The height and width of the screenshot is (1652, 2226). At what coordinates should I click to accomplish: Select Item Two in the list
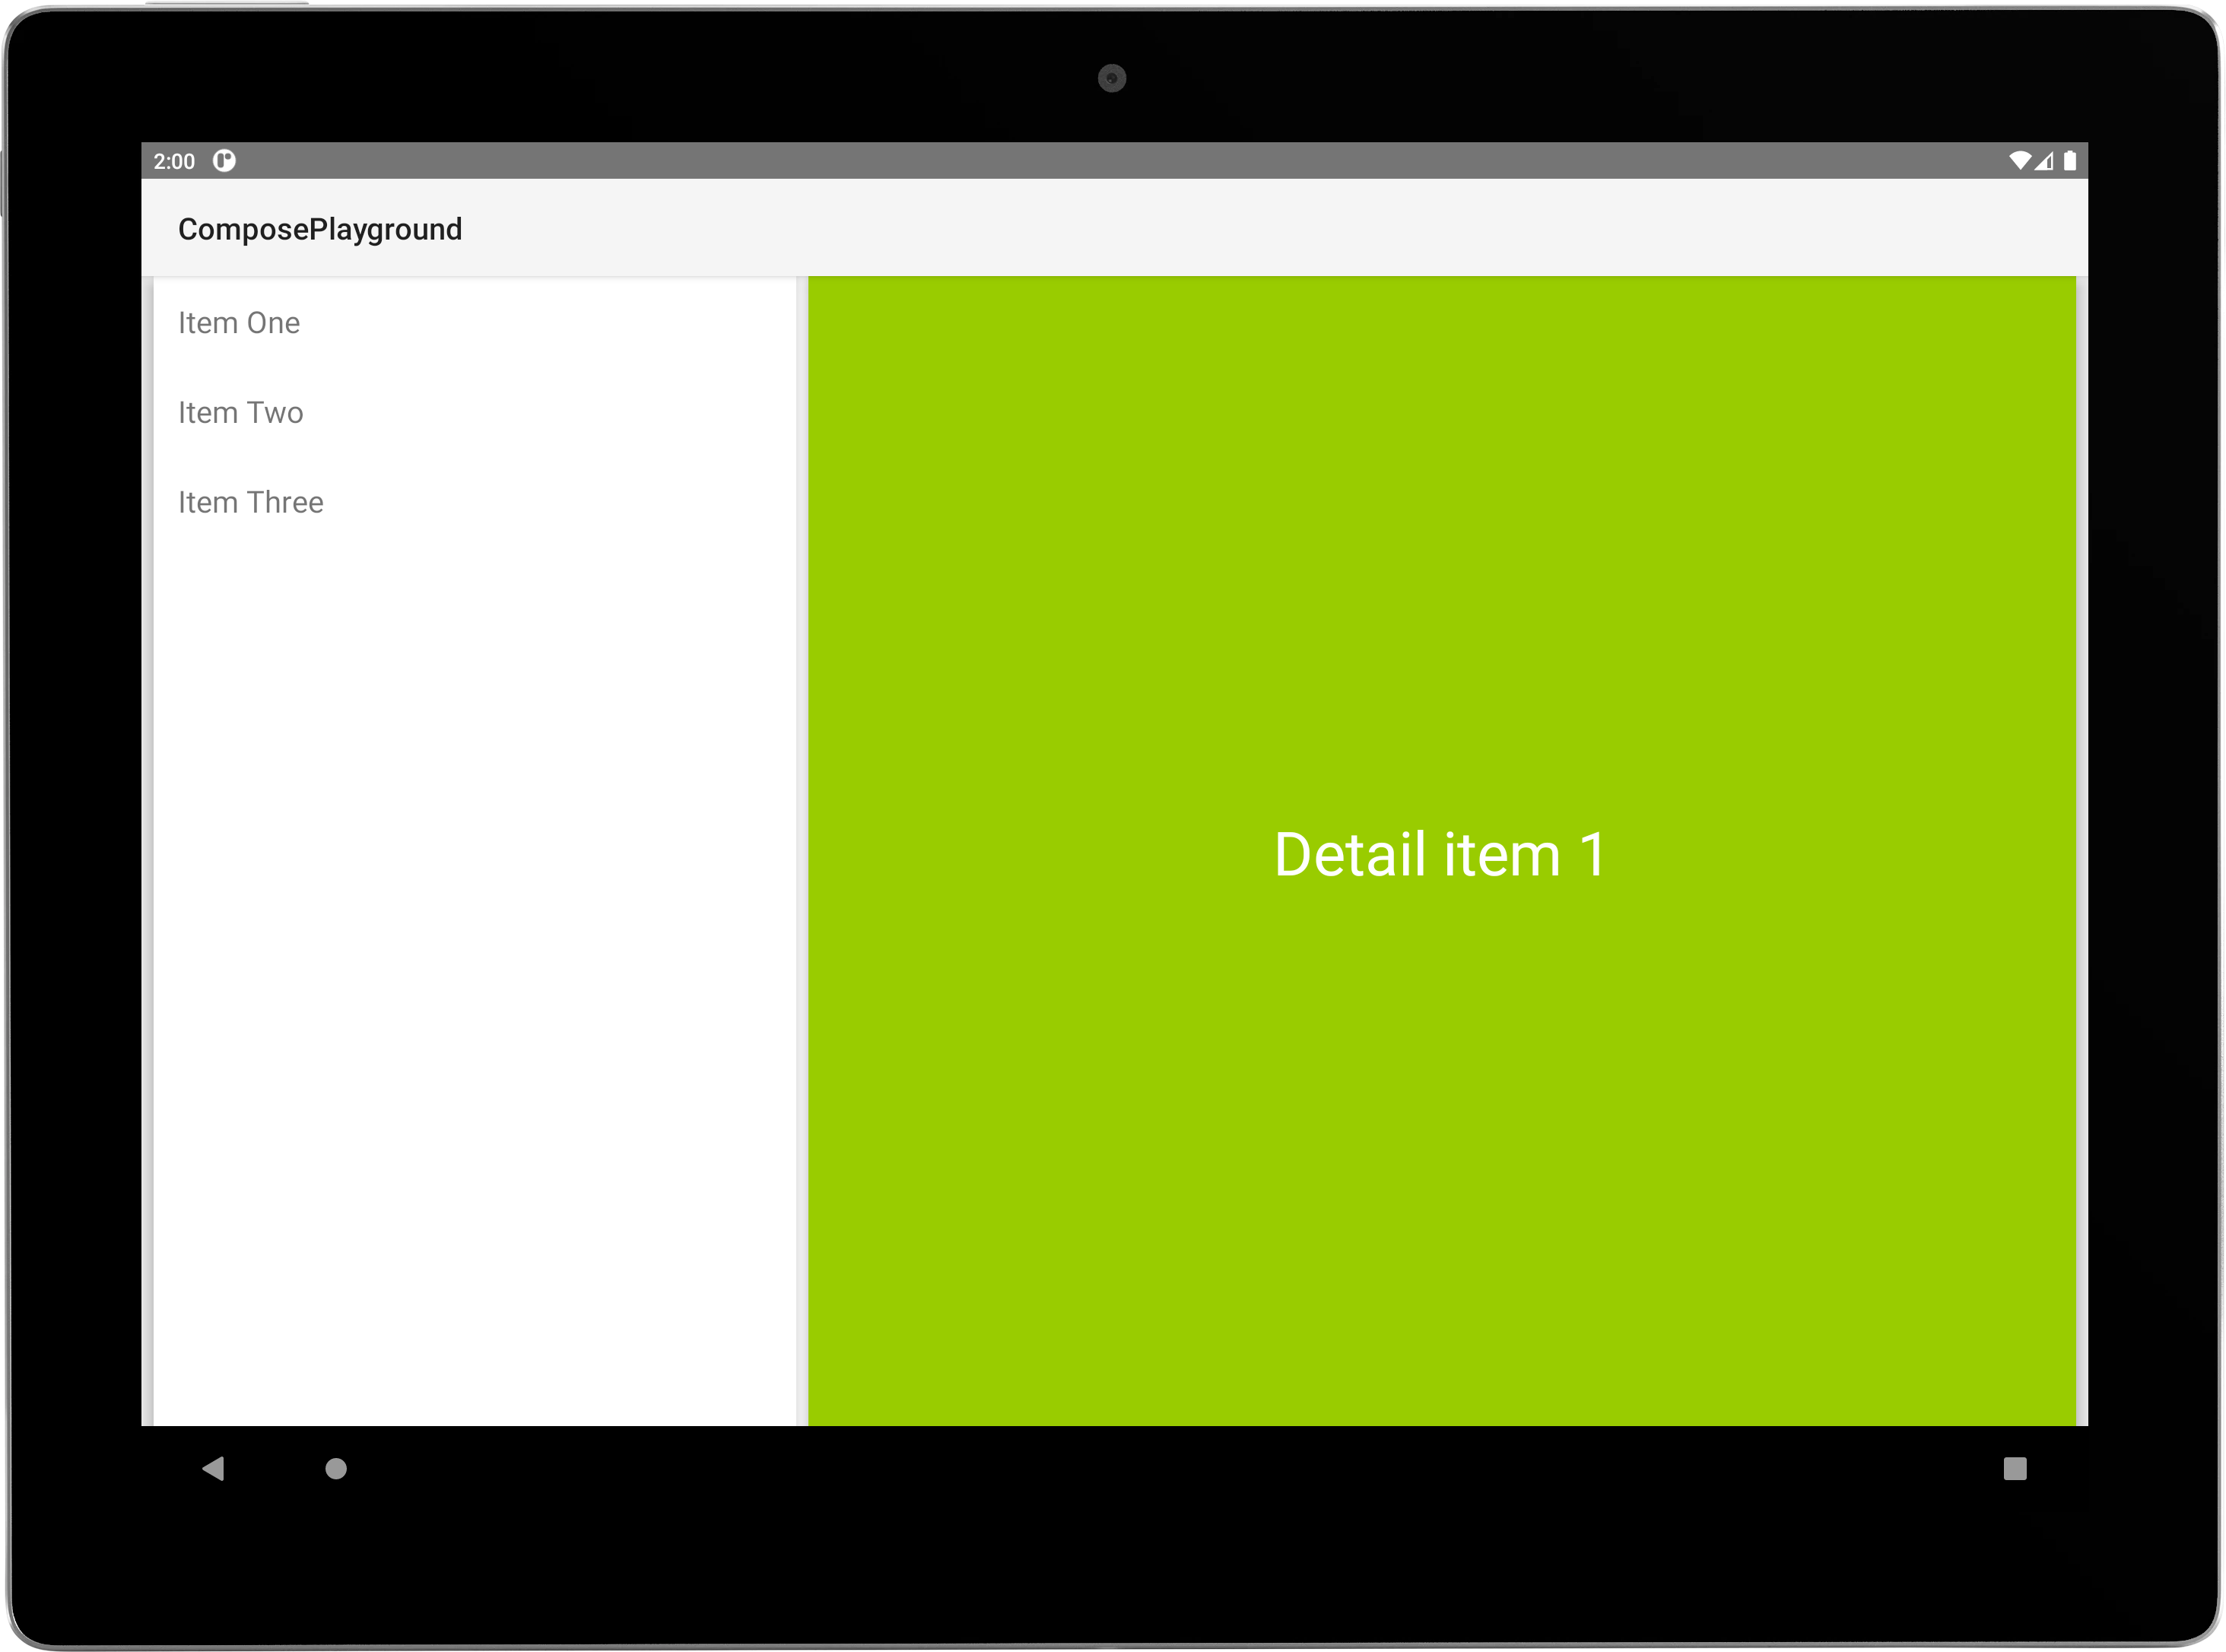point(241,413)
